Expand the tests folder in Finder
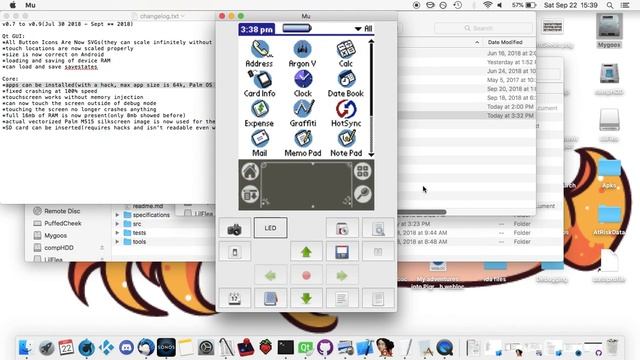This screenshot has height=360, width=640. tap(118, 233)
